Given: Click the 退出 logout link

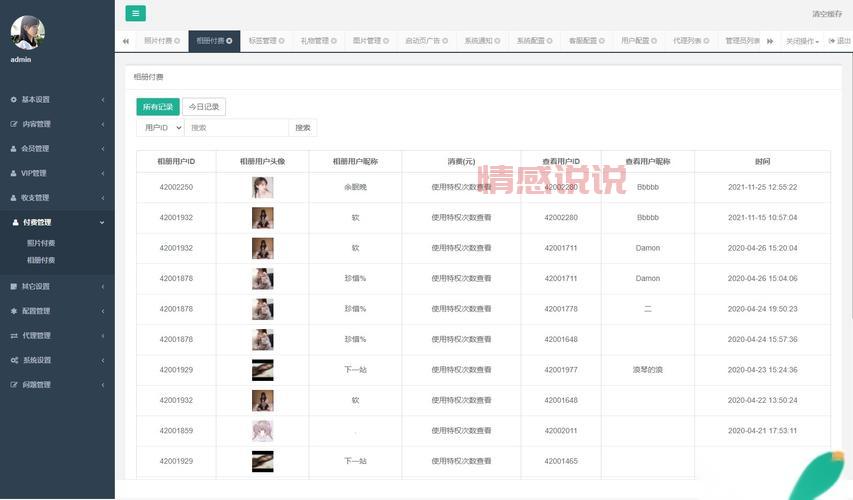Looking at the screenshot, I should pyautogui.click(x=839, y=41).
